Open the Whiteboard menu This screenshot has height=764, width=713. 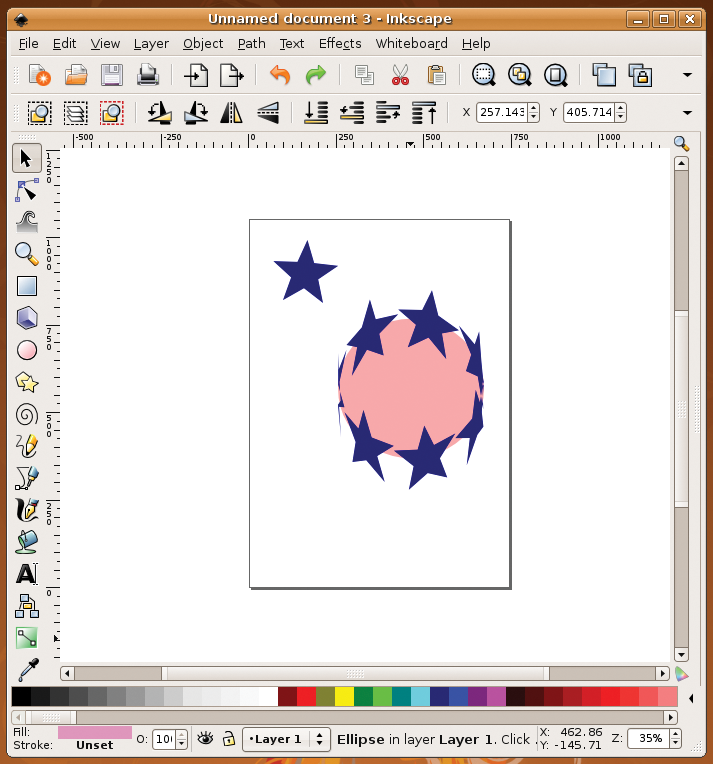(x=411, y=43)
